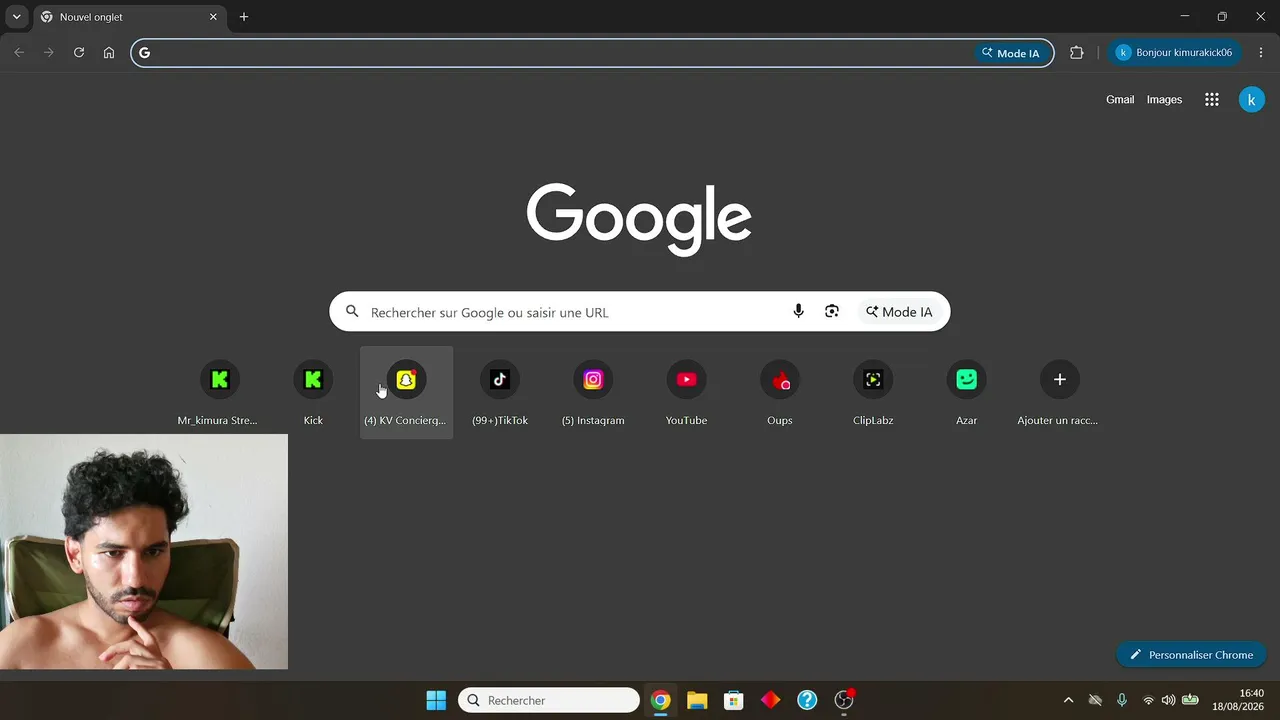
Task: Click Mode IA in the address bar
Action: [x=1010, y=53]
